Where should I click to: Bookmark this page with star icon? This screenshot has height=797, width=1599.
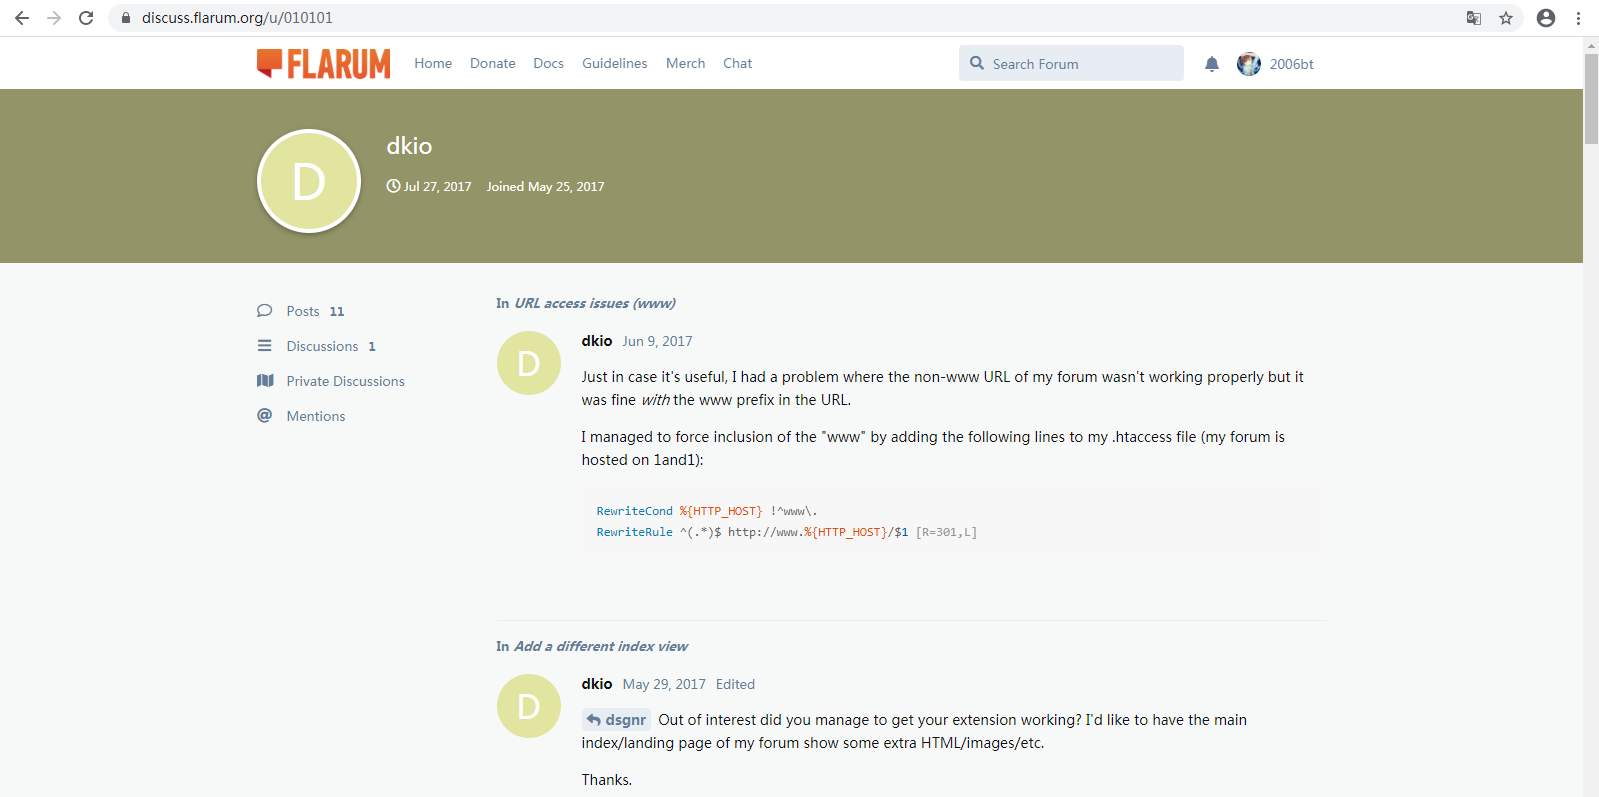[1506, 18]
